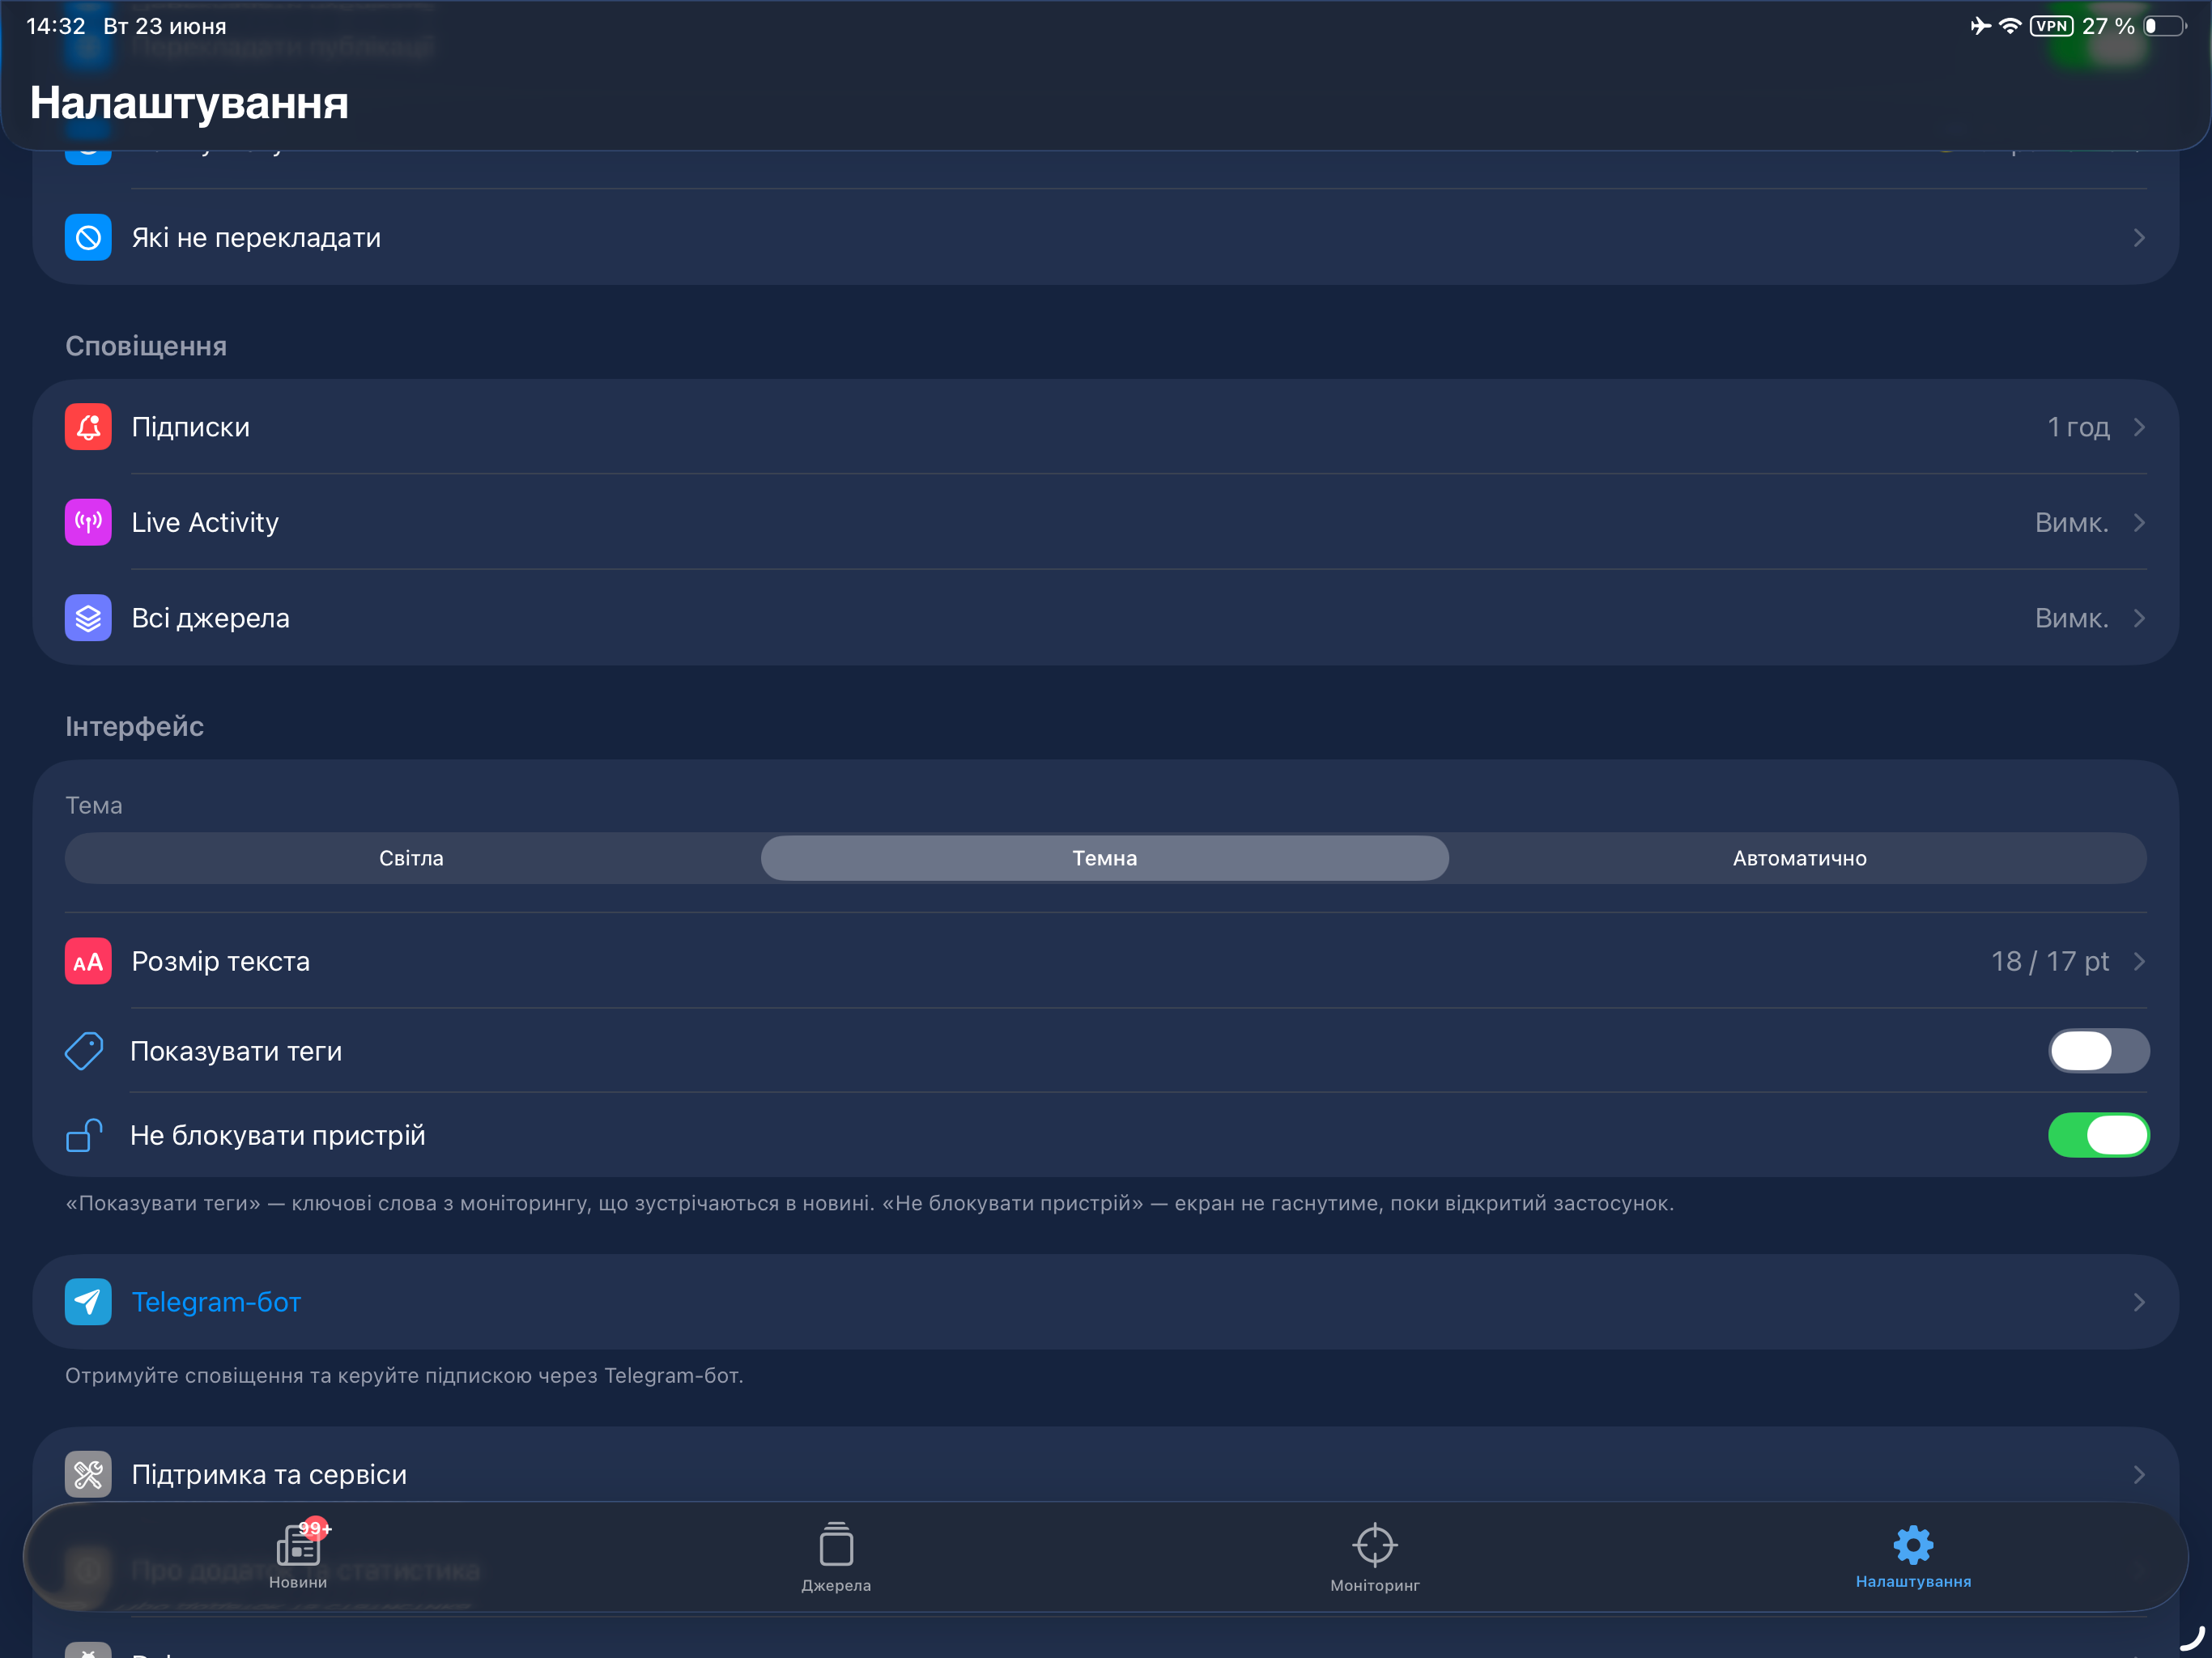Open chevron on Telegram-бот row

(2139, 1302)
